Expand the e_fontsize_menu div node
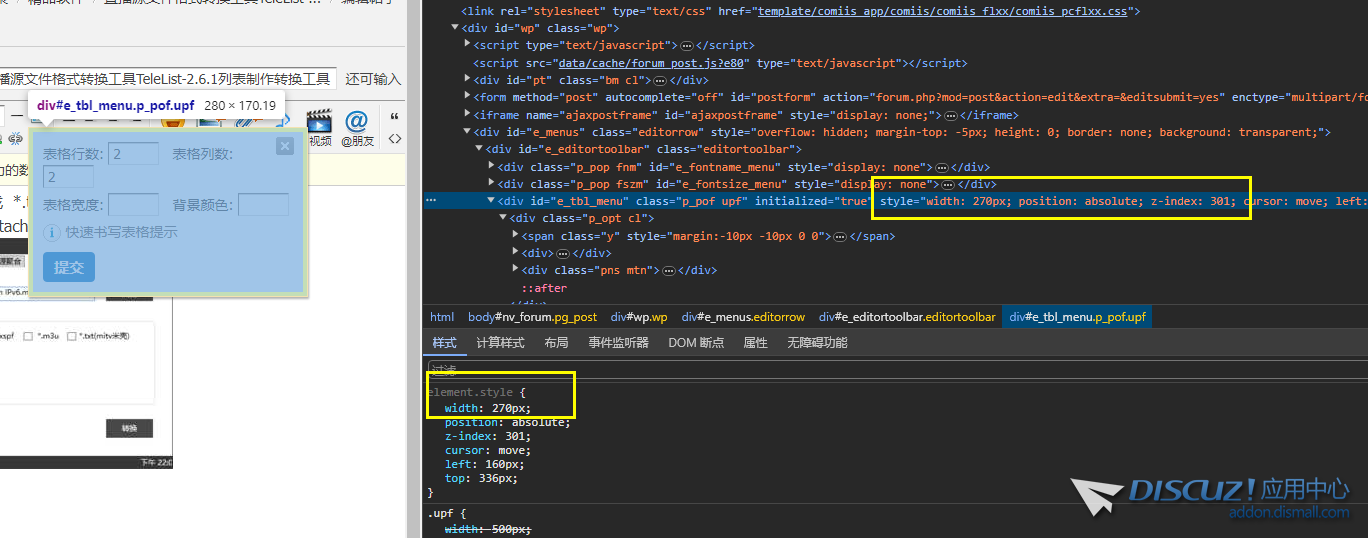This screenshot has width=1368, height=538. pyautogui.click(x=492, y=184)
